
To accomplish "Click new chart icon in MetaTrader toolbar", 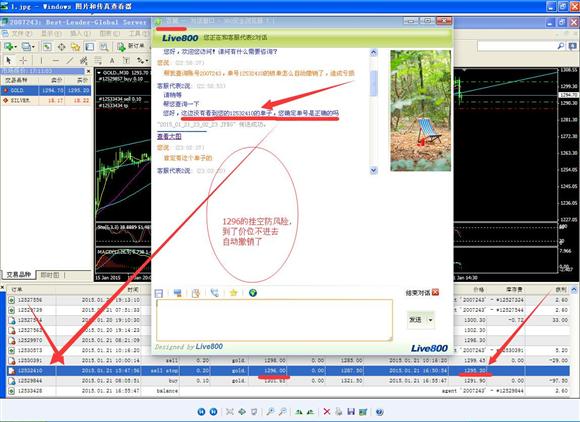I will [x=10, y=47].
